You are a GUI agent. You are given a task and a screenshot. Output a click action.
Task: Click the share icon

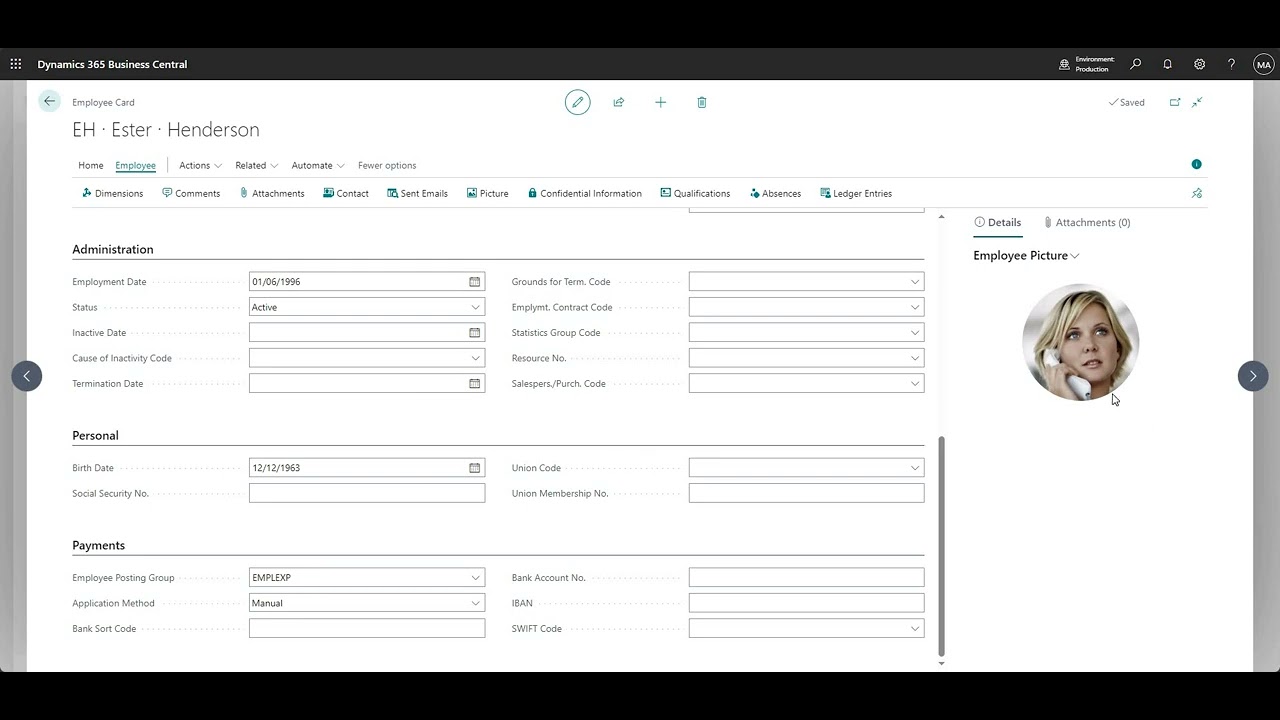tap(619, 102)
